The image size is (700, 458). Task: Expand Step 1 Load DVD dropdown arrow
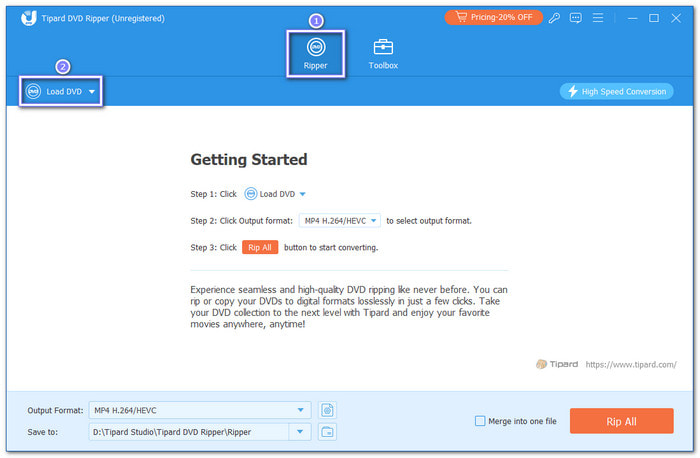[x=303, y=194]
